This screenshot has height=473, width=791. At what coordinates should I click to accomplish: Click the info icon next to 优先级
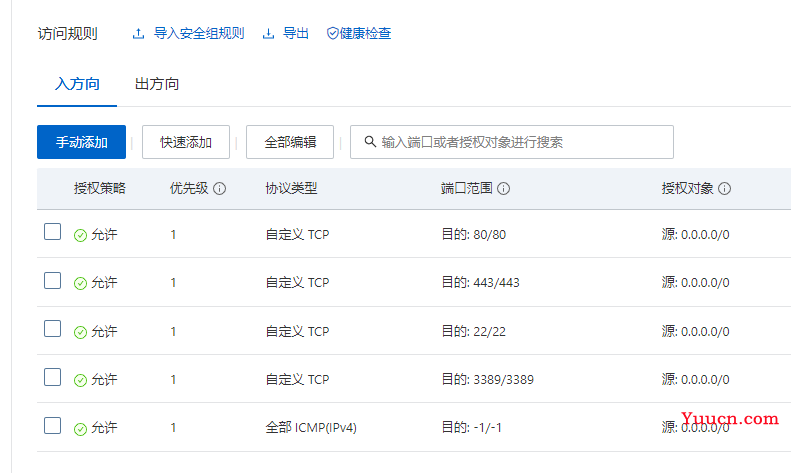[x=219, y=189]
